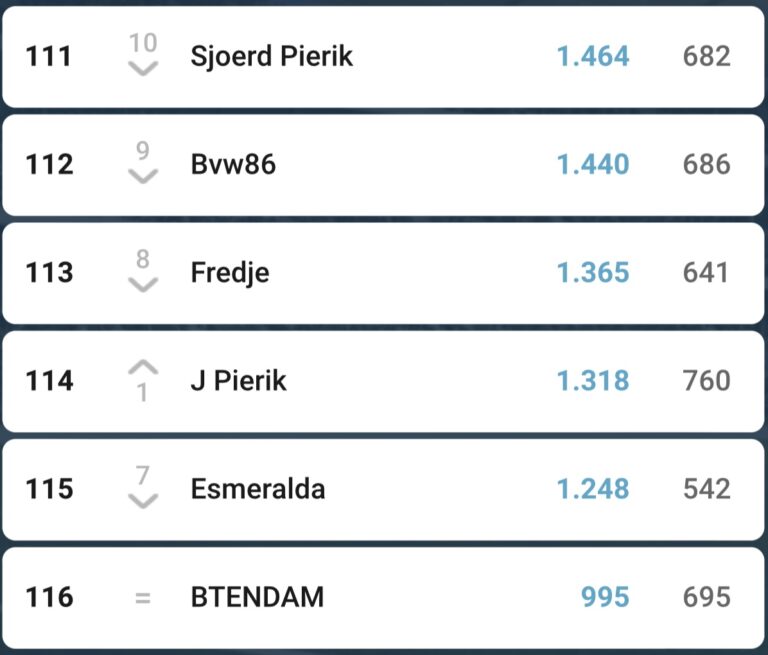768x655 pixels.
Task: Click gray value 542 on Esmeralda row
Action: [x=707, y=489]
